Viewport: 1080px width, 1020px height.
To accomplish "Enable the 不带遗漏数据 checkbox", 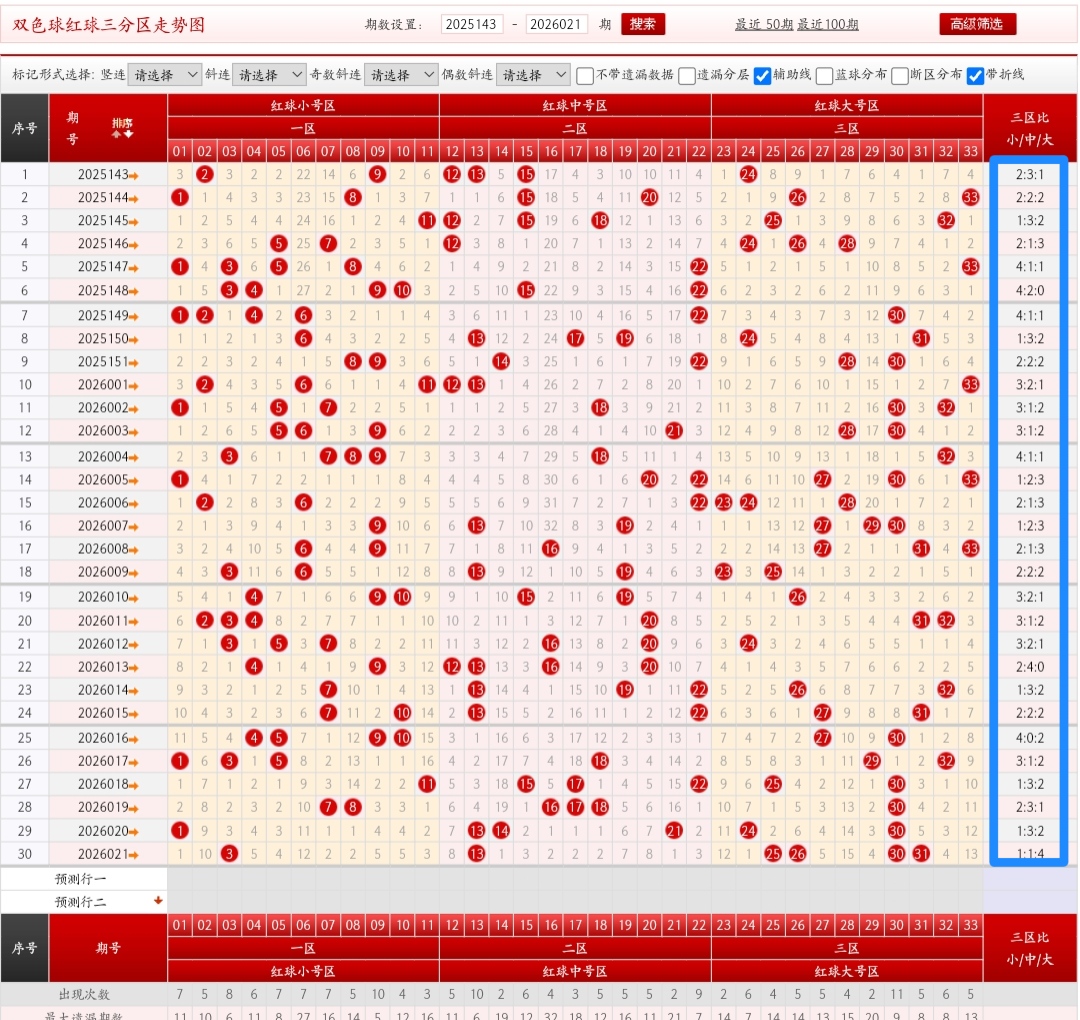I will (x=585, y=75).
